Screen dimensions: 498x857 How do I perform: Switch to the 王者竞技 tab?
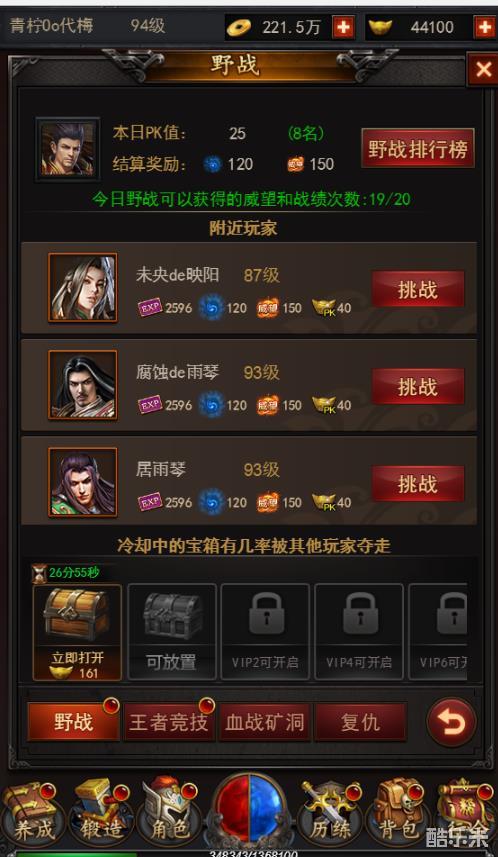[x=168, y=722]
